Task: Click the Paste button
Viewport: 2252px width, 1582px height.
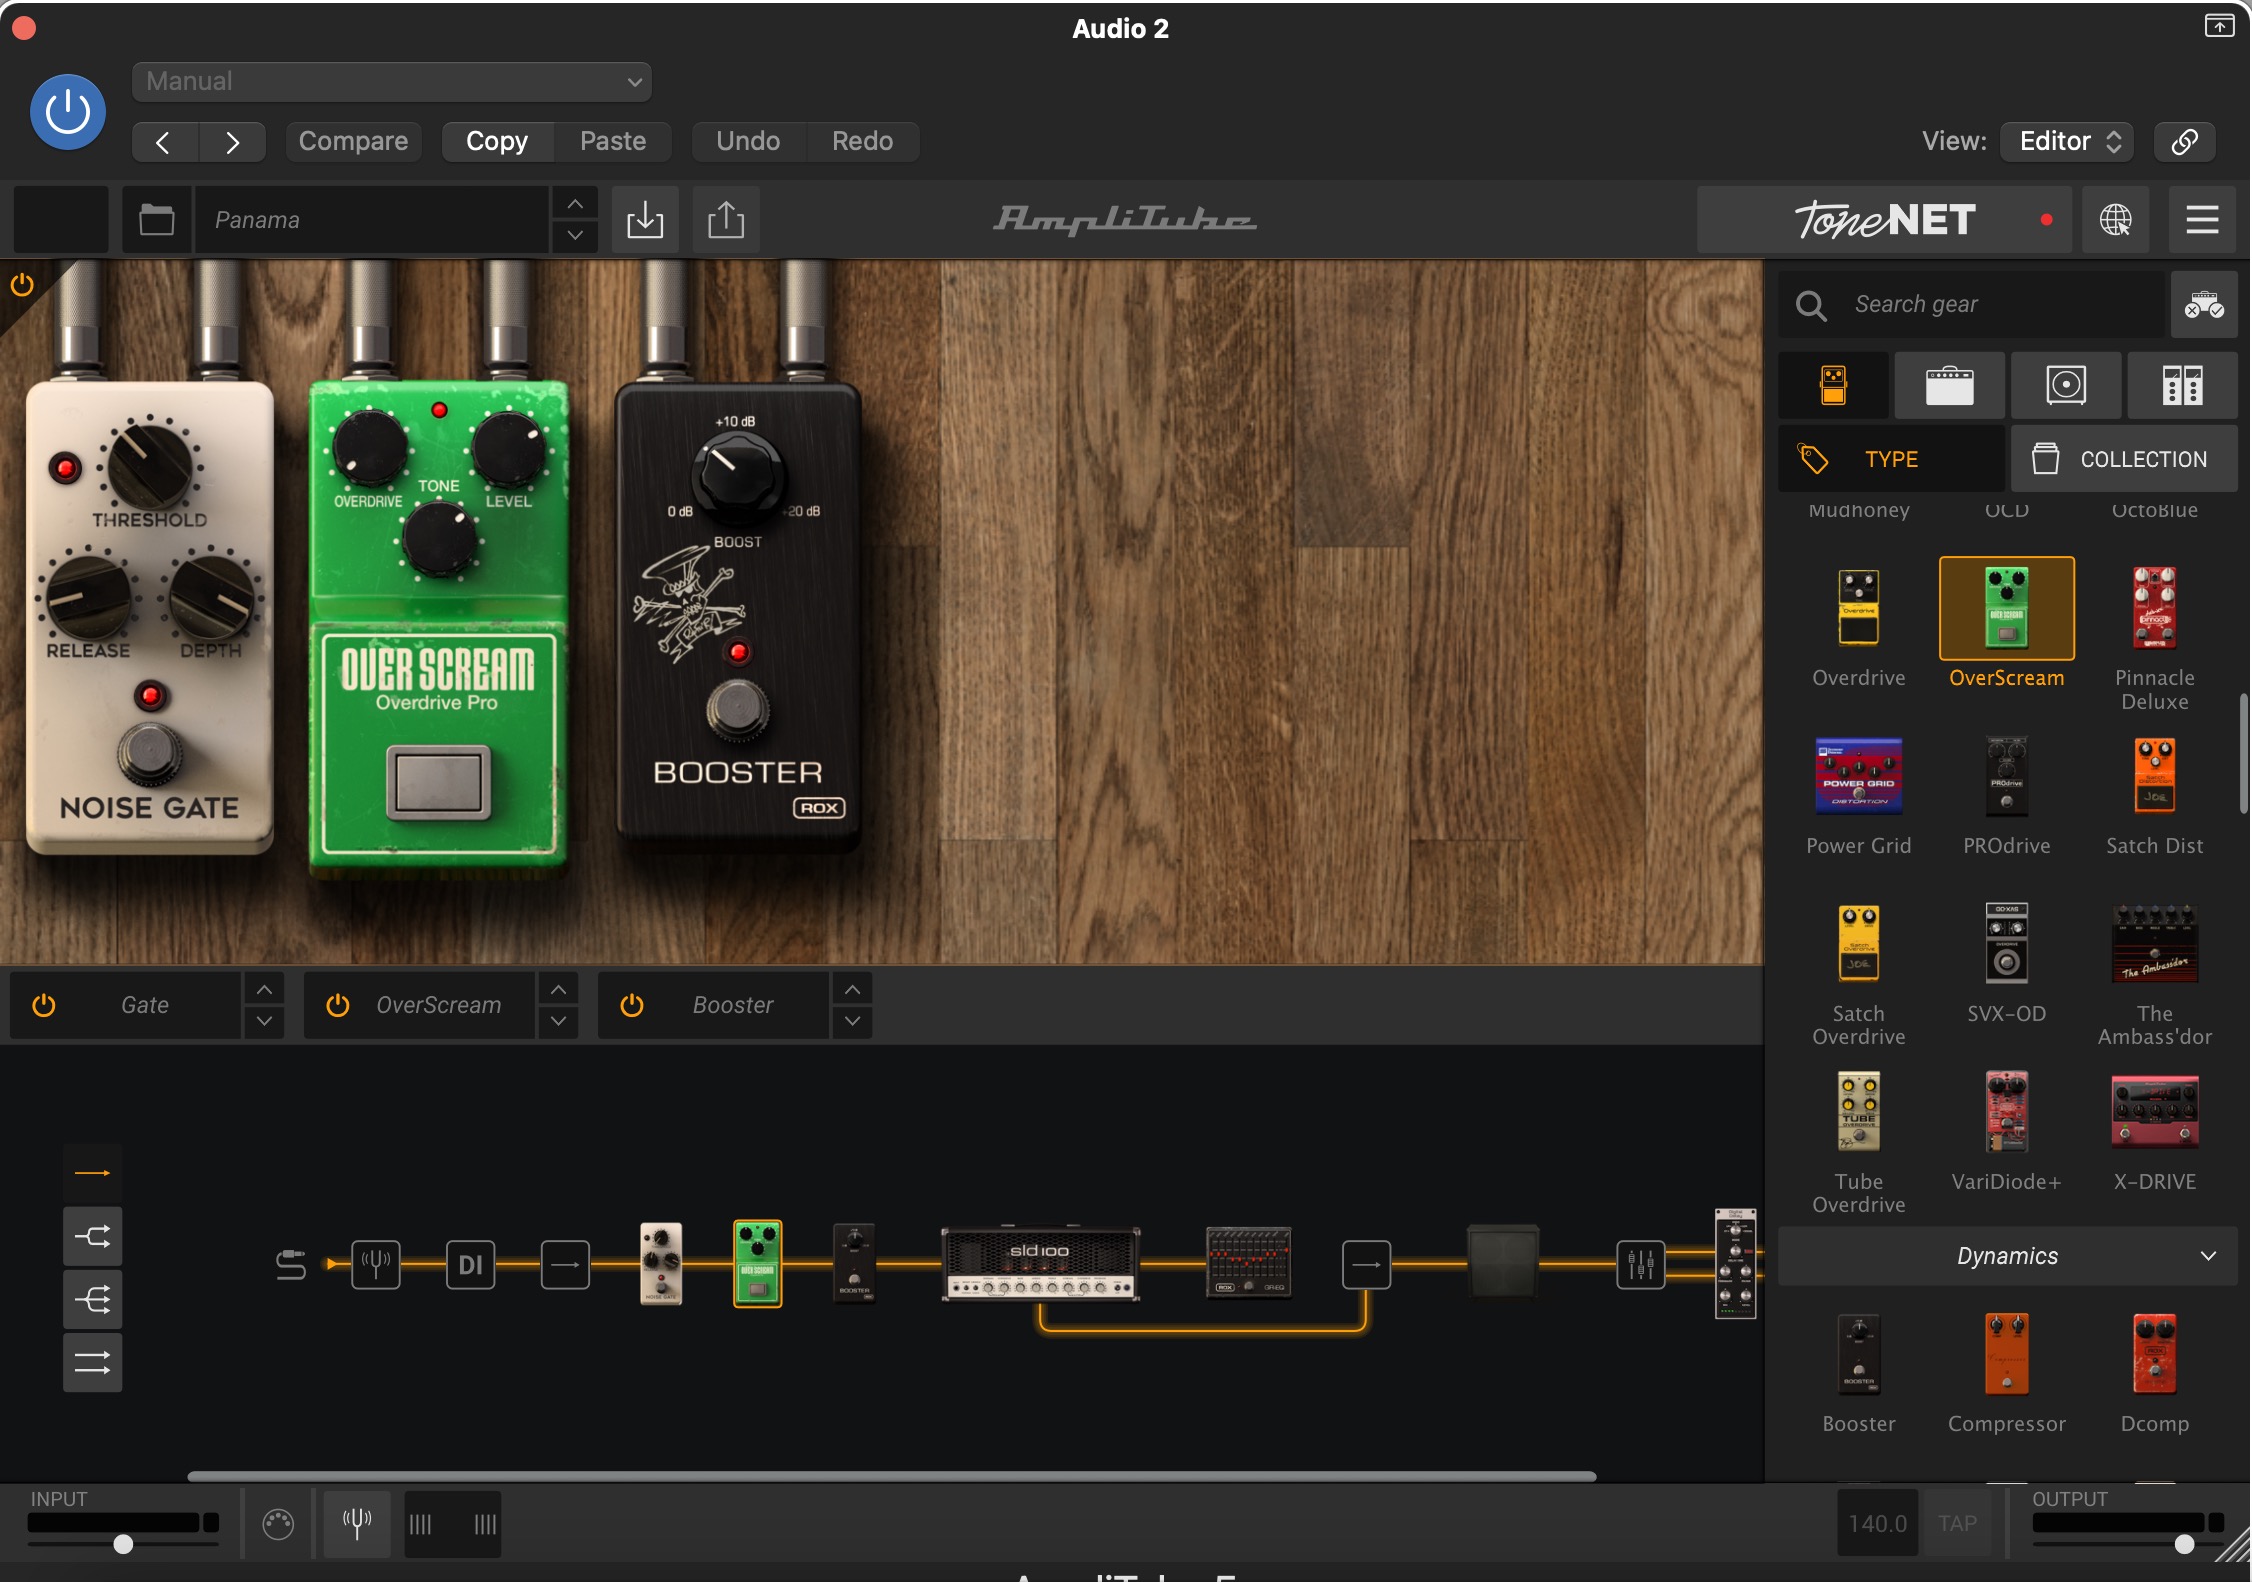Action: tap(613, 141)
